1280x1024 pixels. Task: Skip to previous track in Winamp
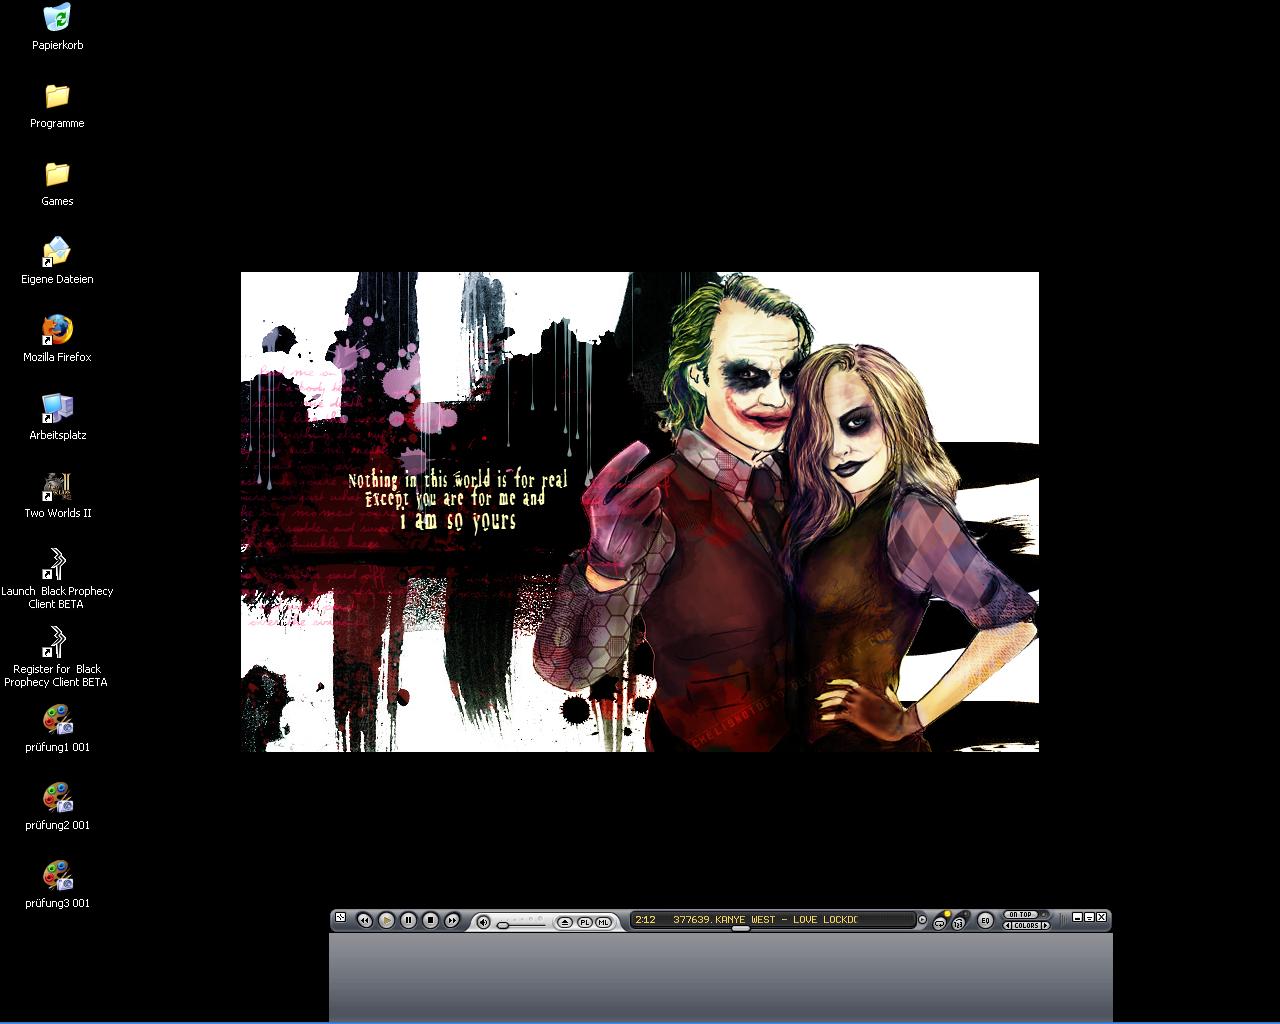point(365,920)
